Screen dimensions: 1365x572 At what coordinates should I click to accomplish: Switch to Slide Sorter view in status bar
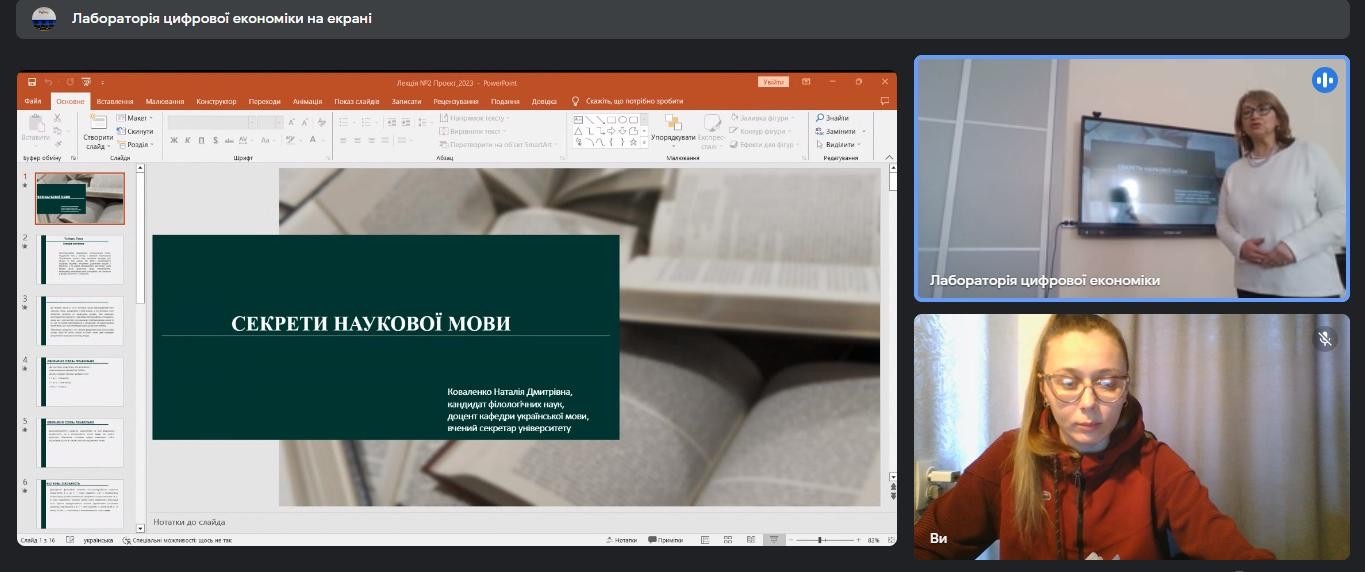[x=728, y=540]
